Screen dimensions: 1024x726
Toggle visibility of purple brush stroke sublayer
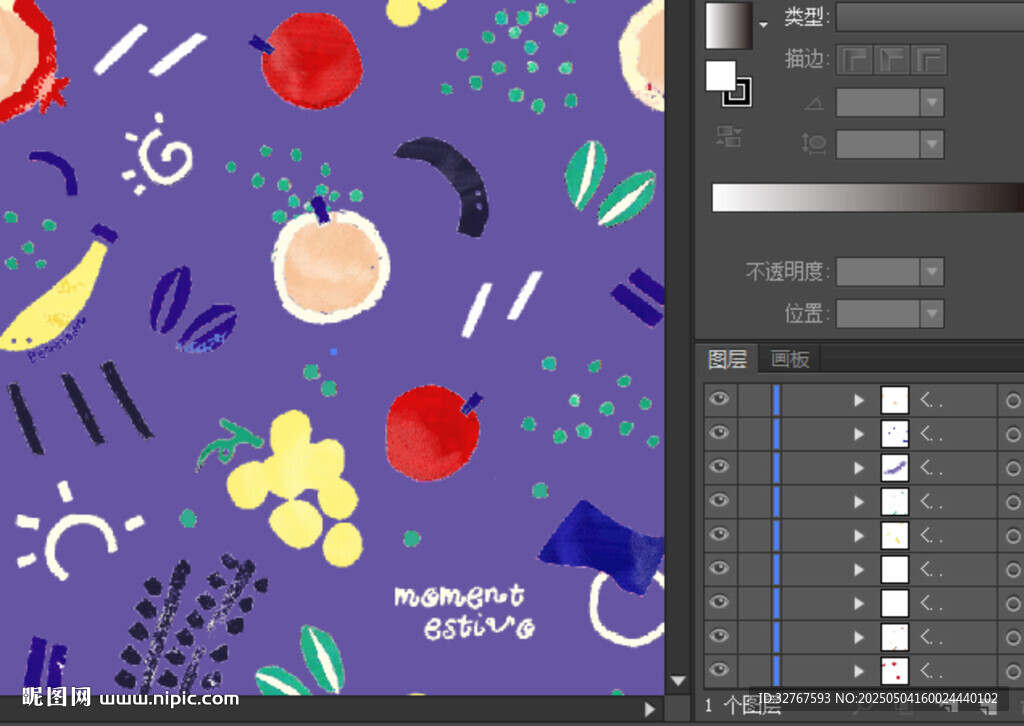click(x=718, y=467)
